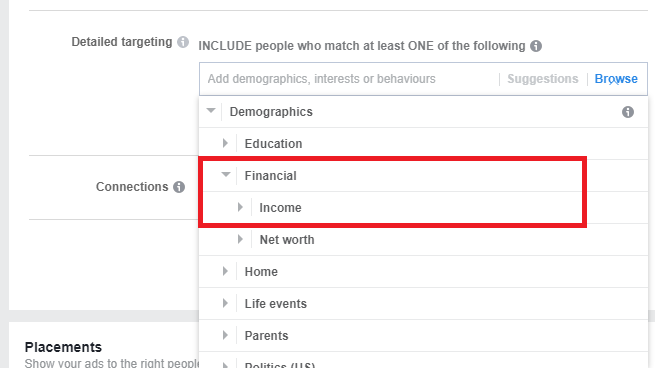Screen dimensions: 655x368
Task: Click the Suggestions link
Action: (x=543, y=79)
